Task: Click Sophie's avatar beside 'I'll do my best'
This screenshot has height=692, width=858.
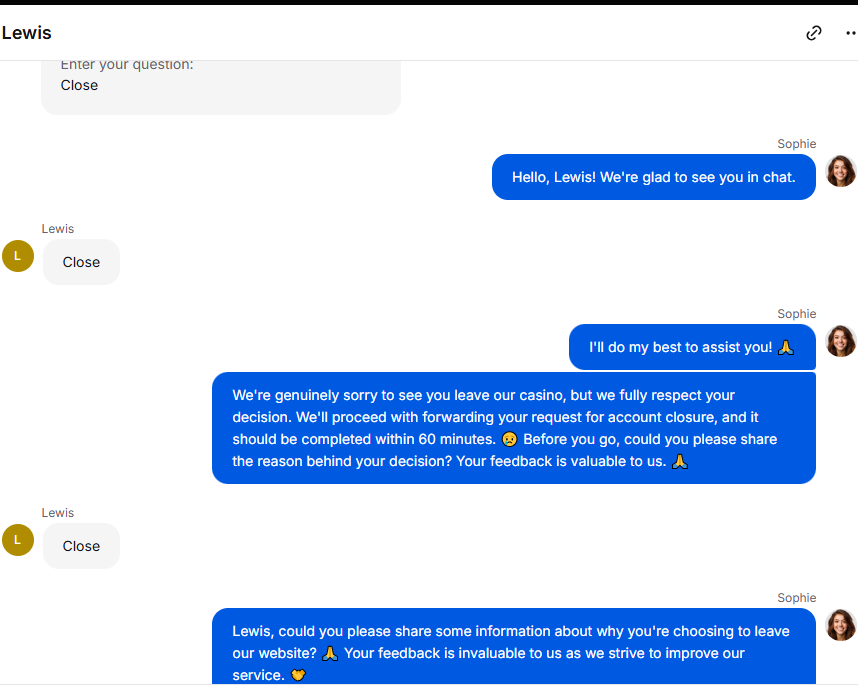Action: point(840,341)
